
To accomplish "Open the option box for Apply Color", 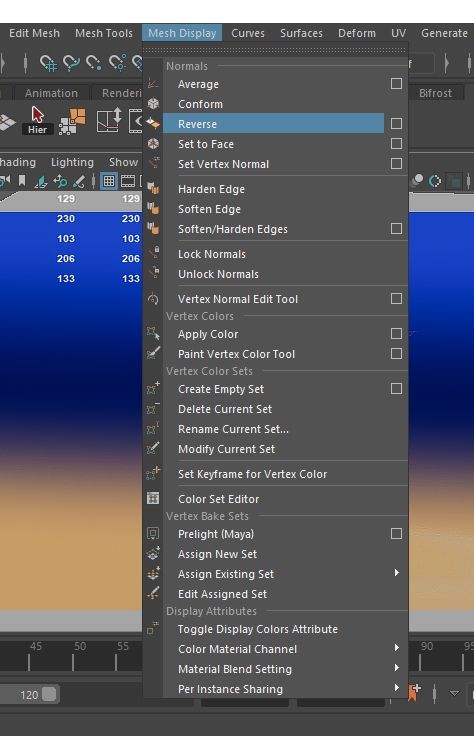I will [x=396, y=334].
